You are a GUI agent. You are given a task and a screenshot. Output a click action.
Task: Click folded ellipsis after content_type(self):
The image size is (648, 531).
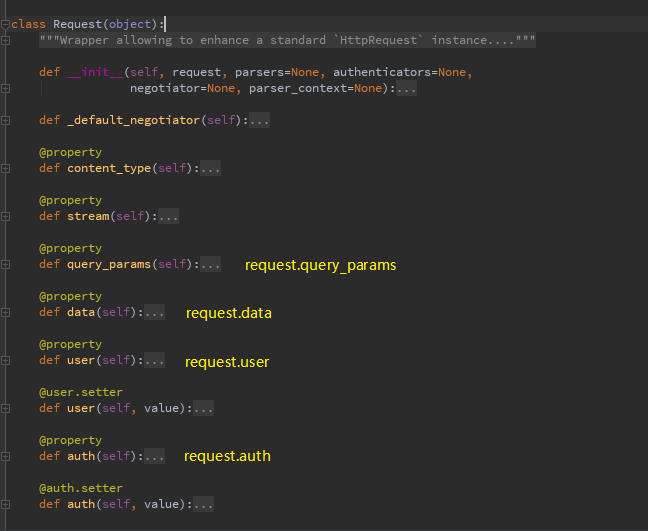210,168
